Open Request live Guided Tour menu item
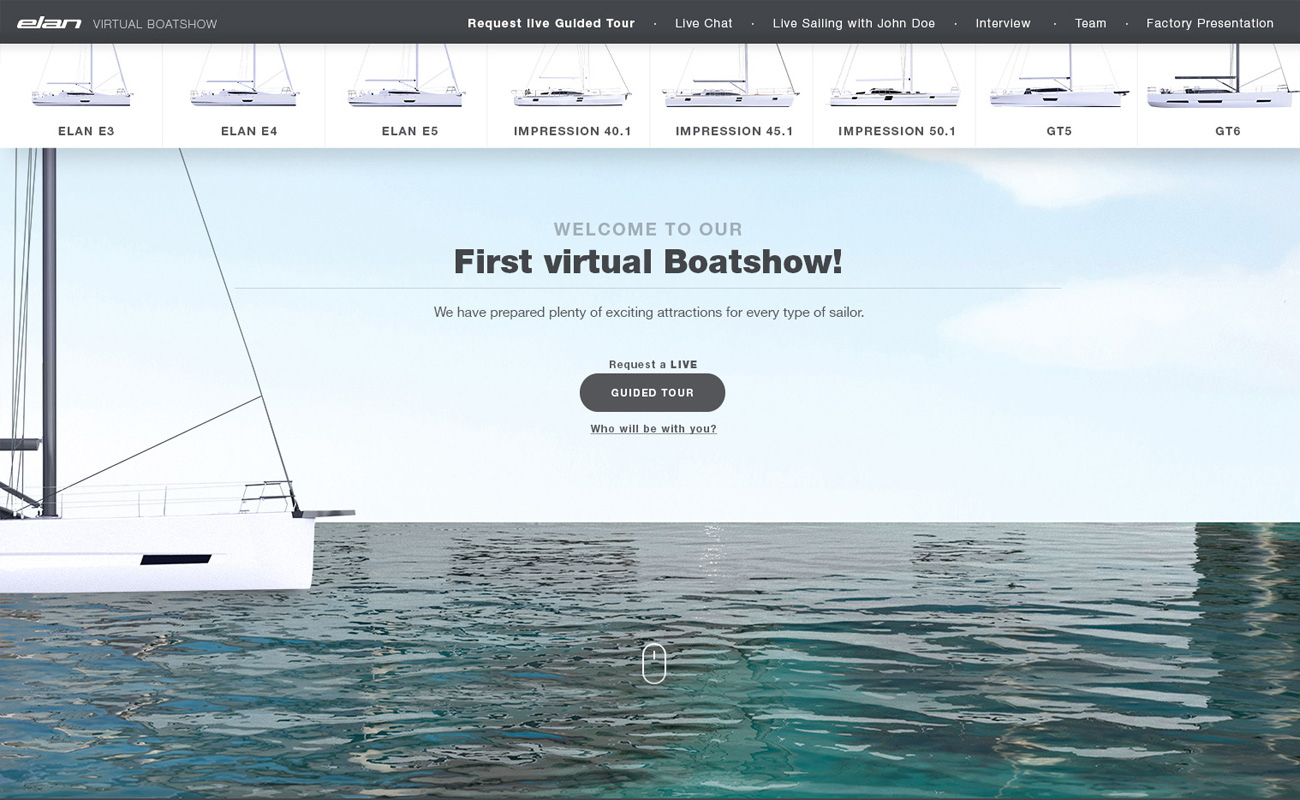Image resolution: width=1300 pixels, height=800 pixels. (x=551, y=23)
